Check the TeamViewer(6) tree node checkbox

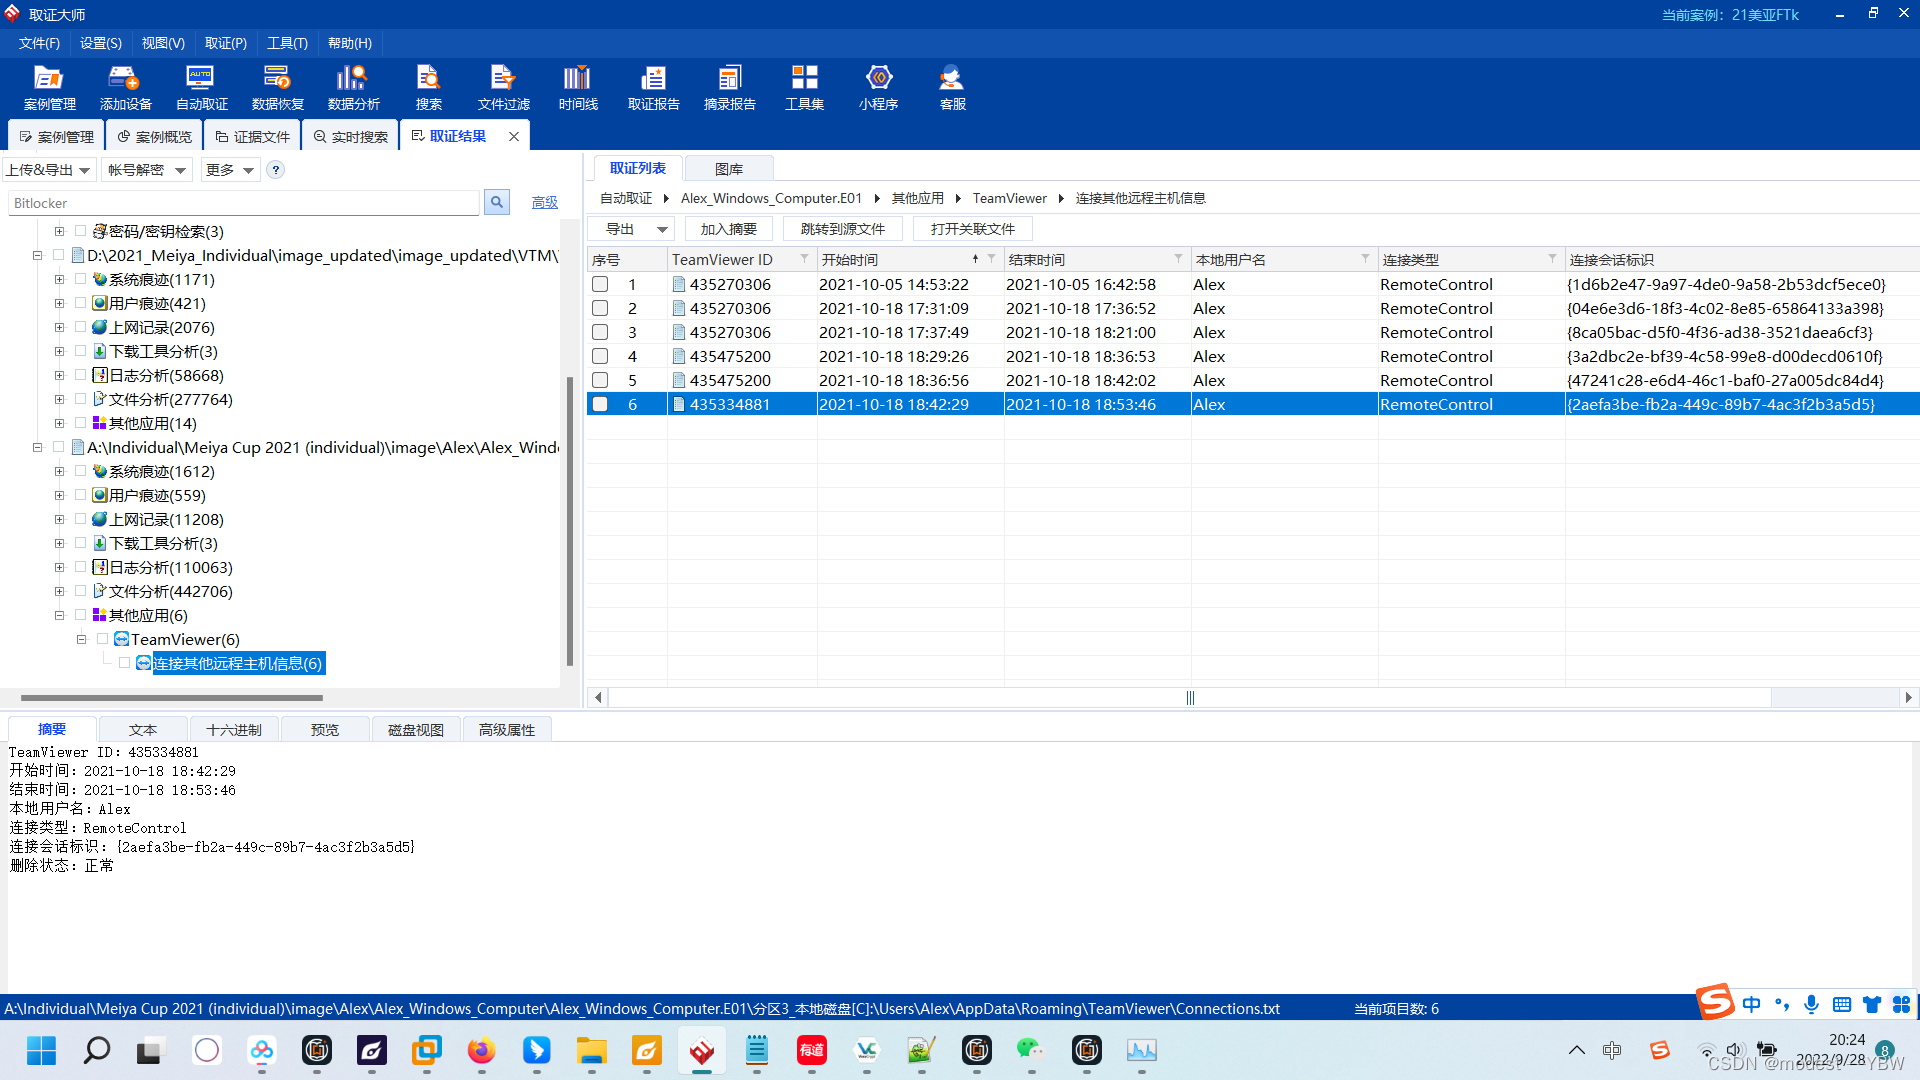[x=102, y=639]
